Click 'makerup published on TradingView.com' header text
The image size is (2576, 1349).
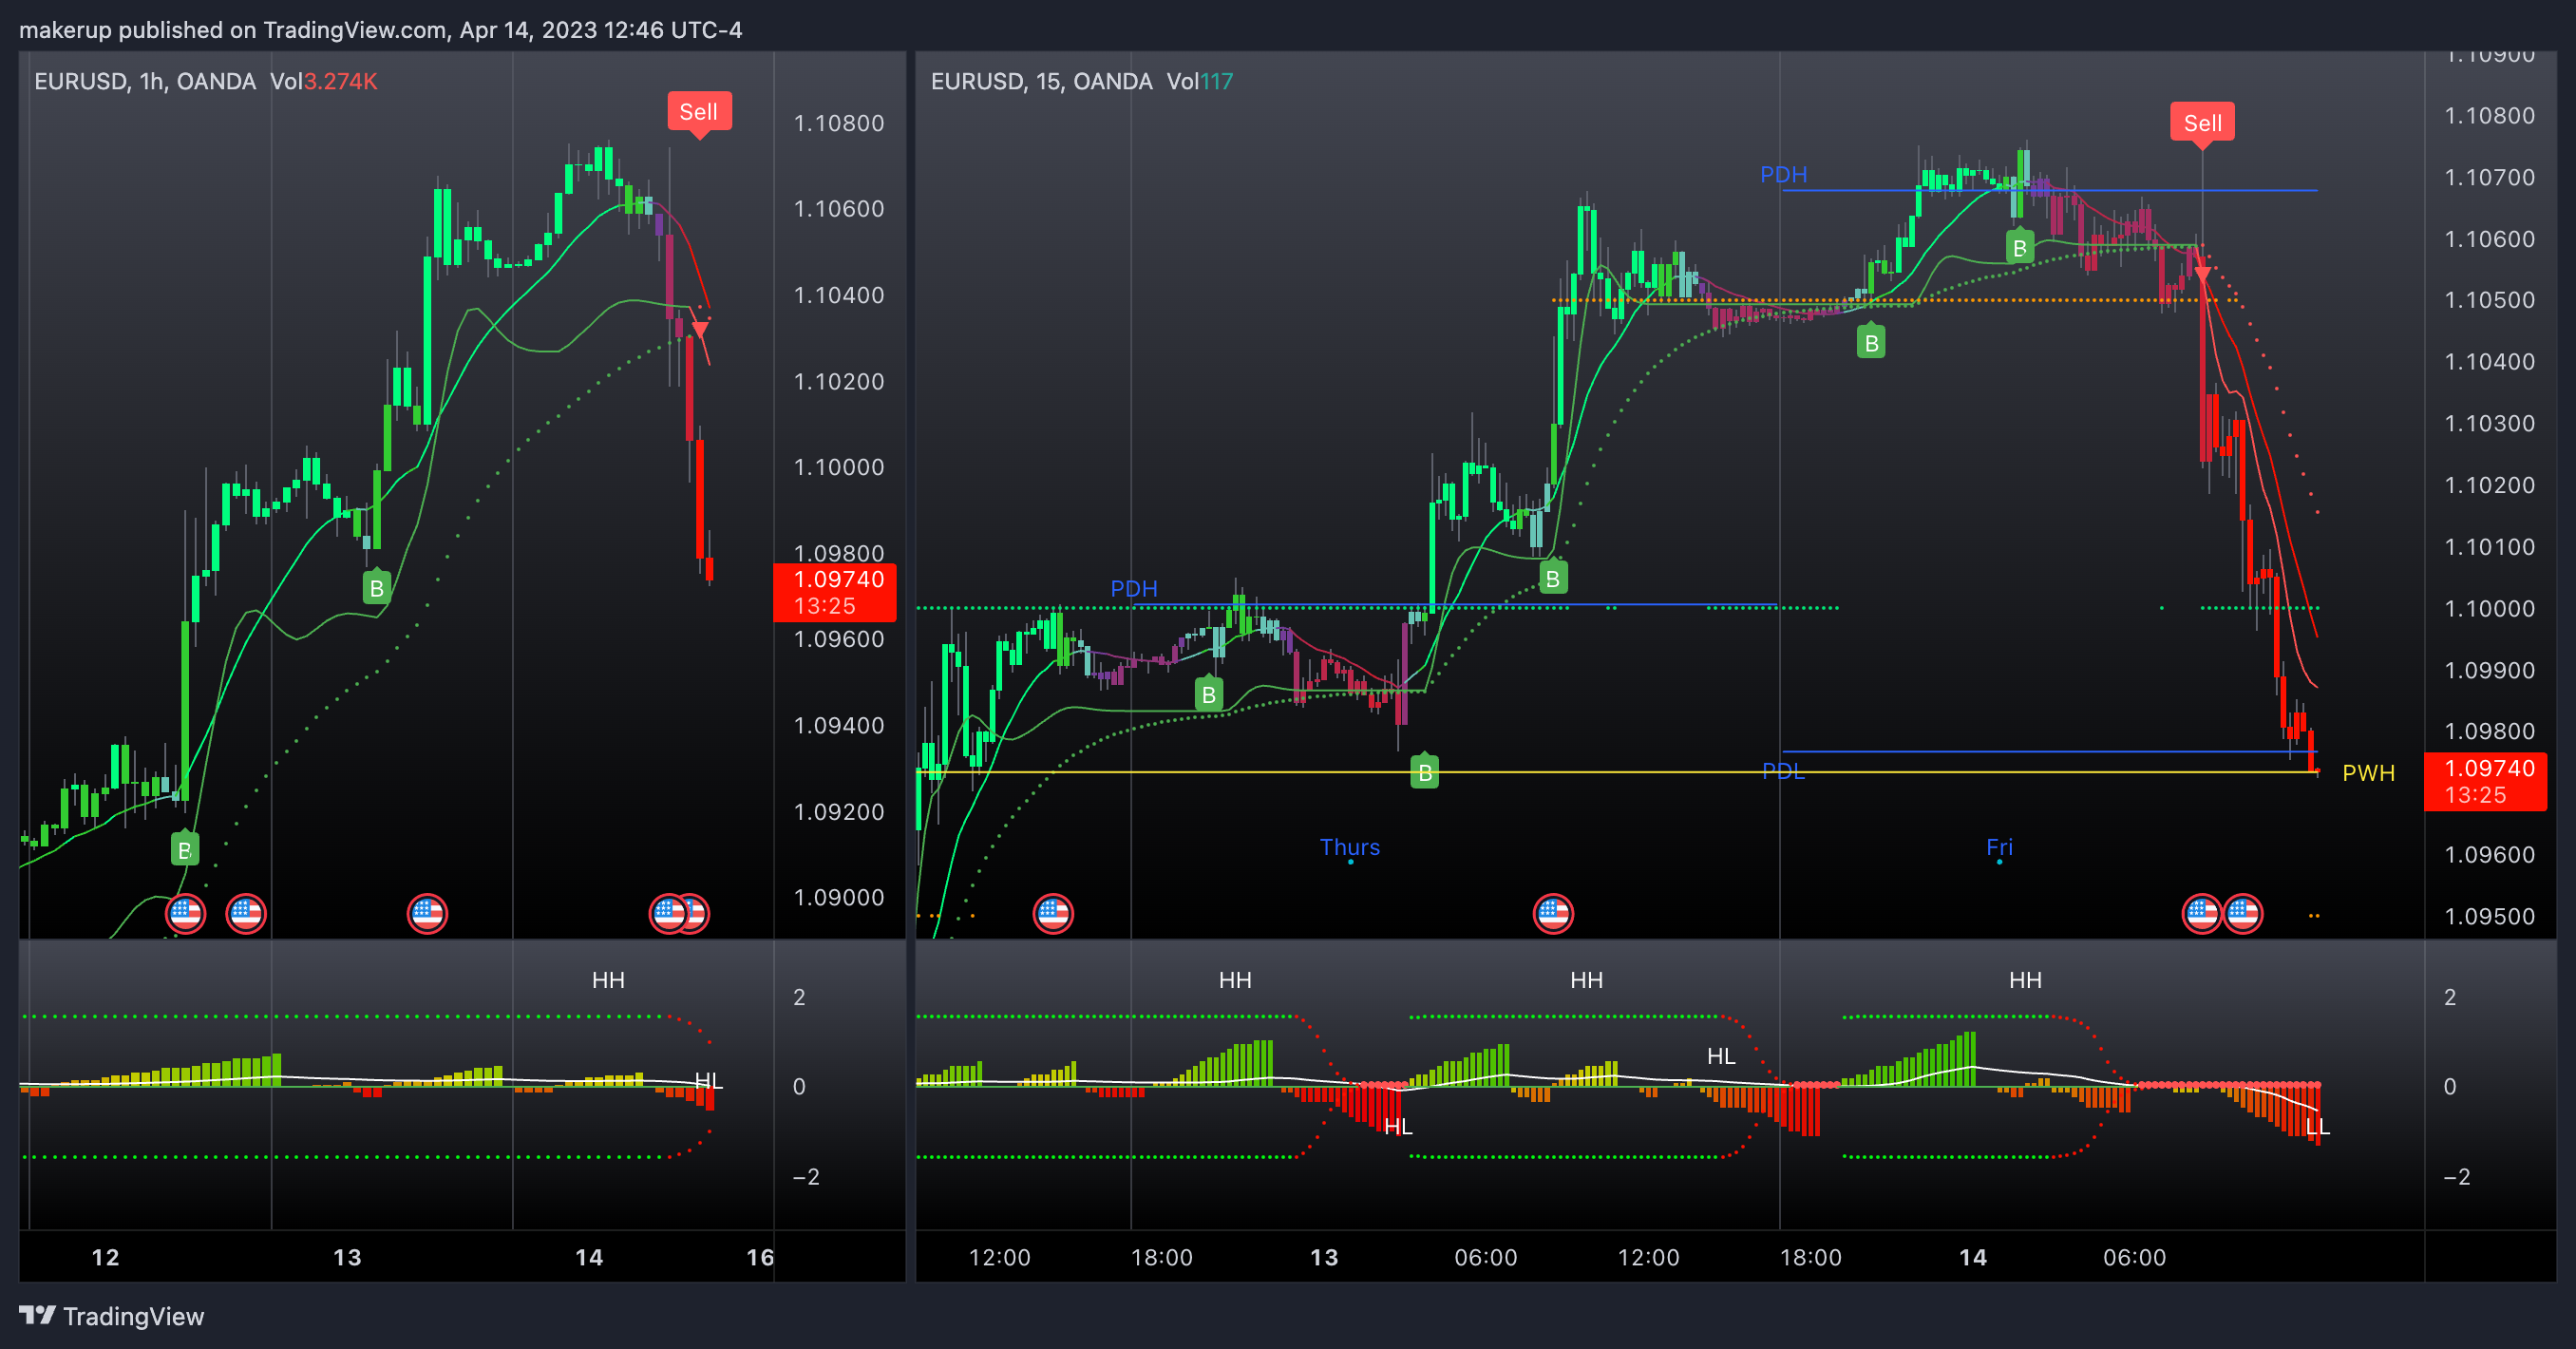[232, 30]
